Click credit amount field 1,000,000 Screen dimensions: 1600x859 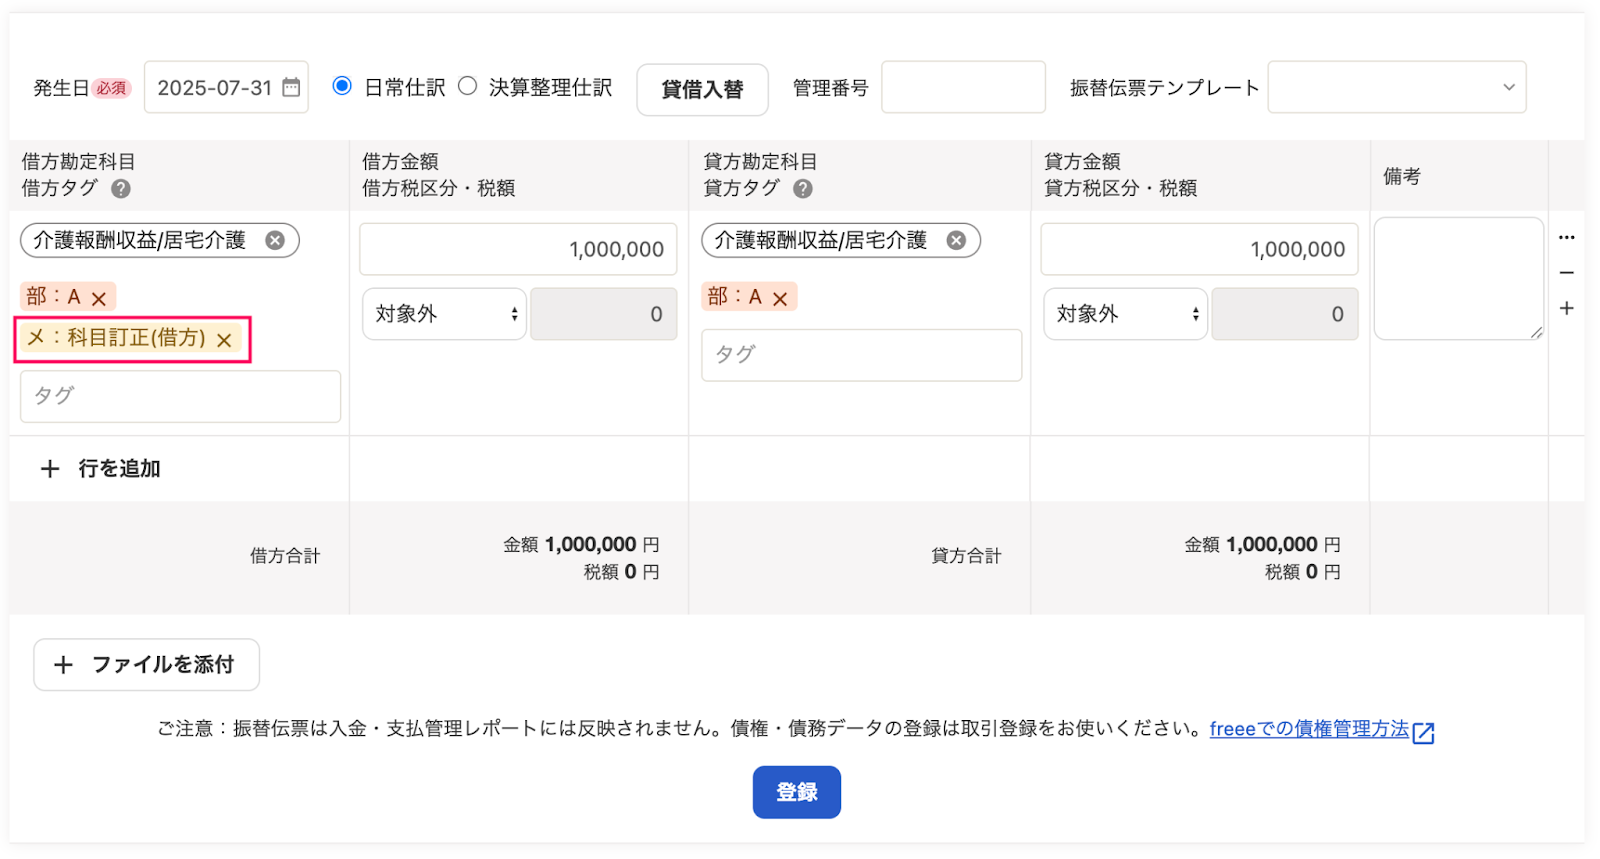click(1199, 249)
